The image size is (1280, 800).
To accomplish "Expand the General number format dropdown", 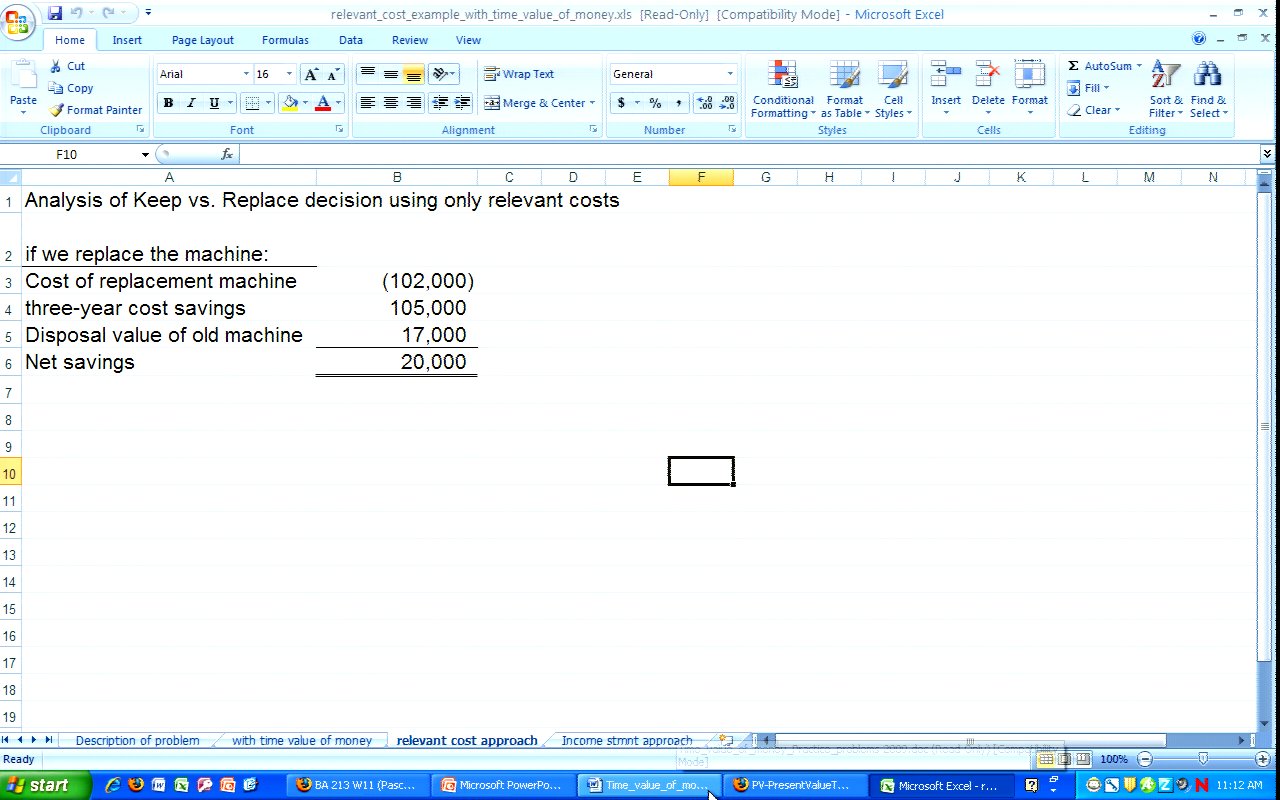I will 729,74.
